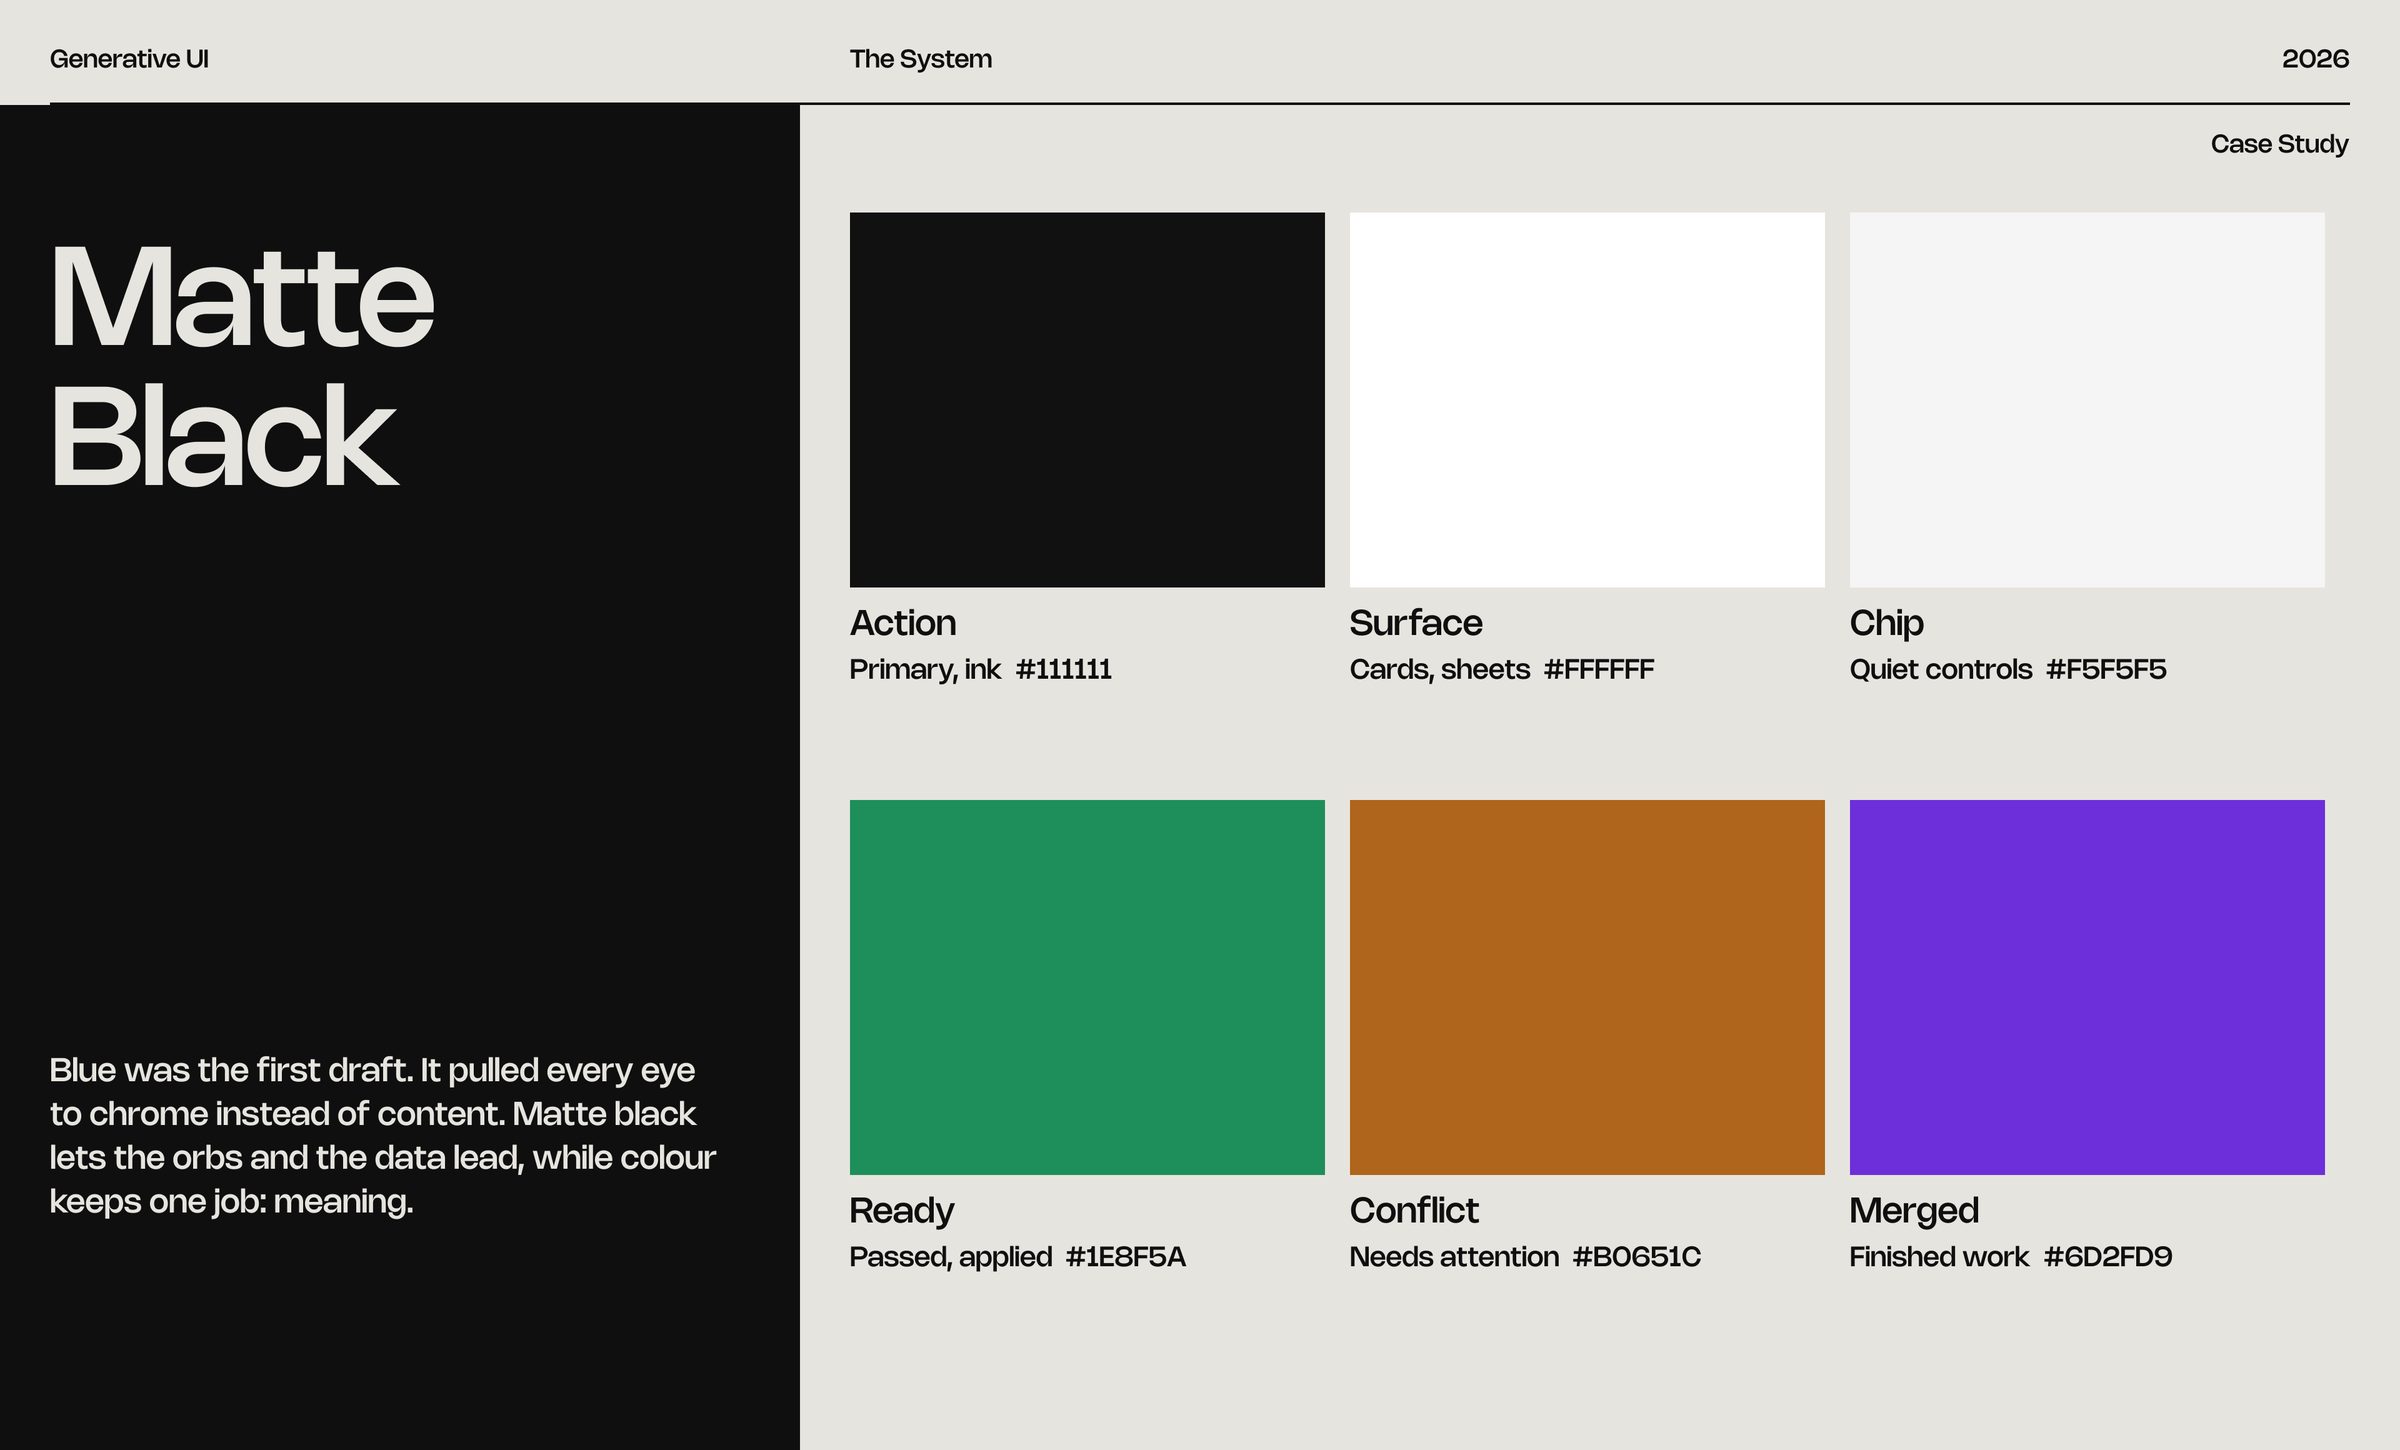Click the 'Action' swatch heading
2400x1450 pixels.
click(903, 623)
